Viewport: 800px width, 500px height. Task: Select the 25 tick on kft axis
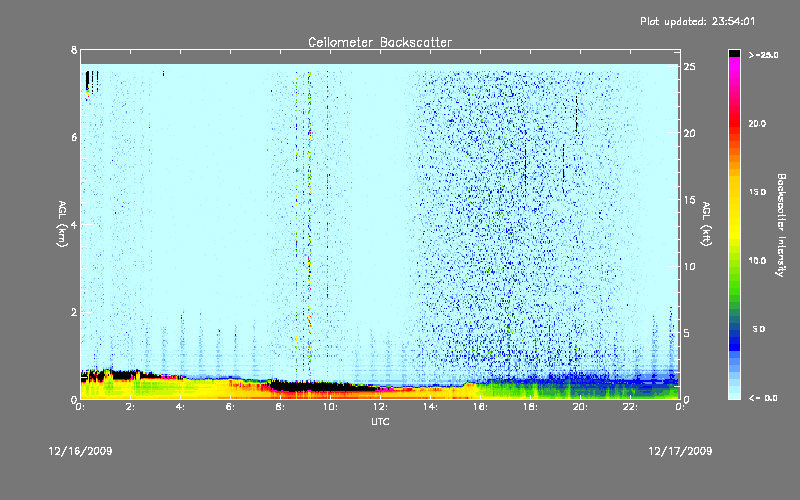tap(689, 67)
